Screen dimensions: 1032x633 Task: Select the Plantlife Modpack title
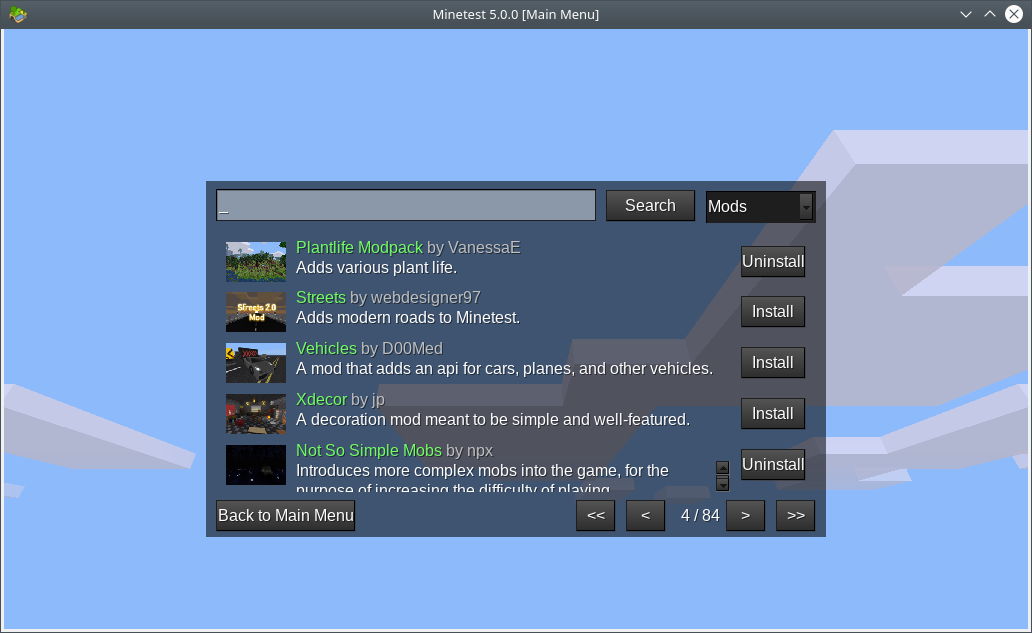(359, 247)
